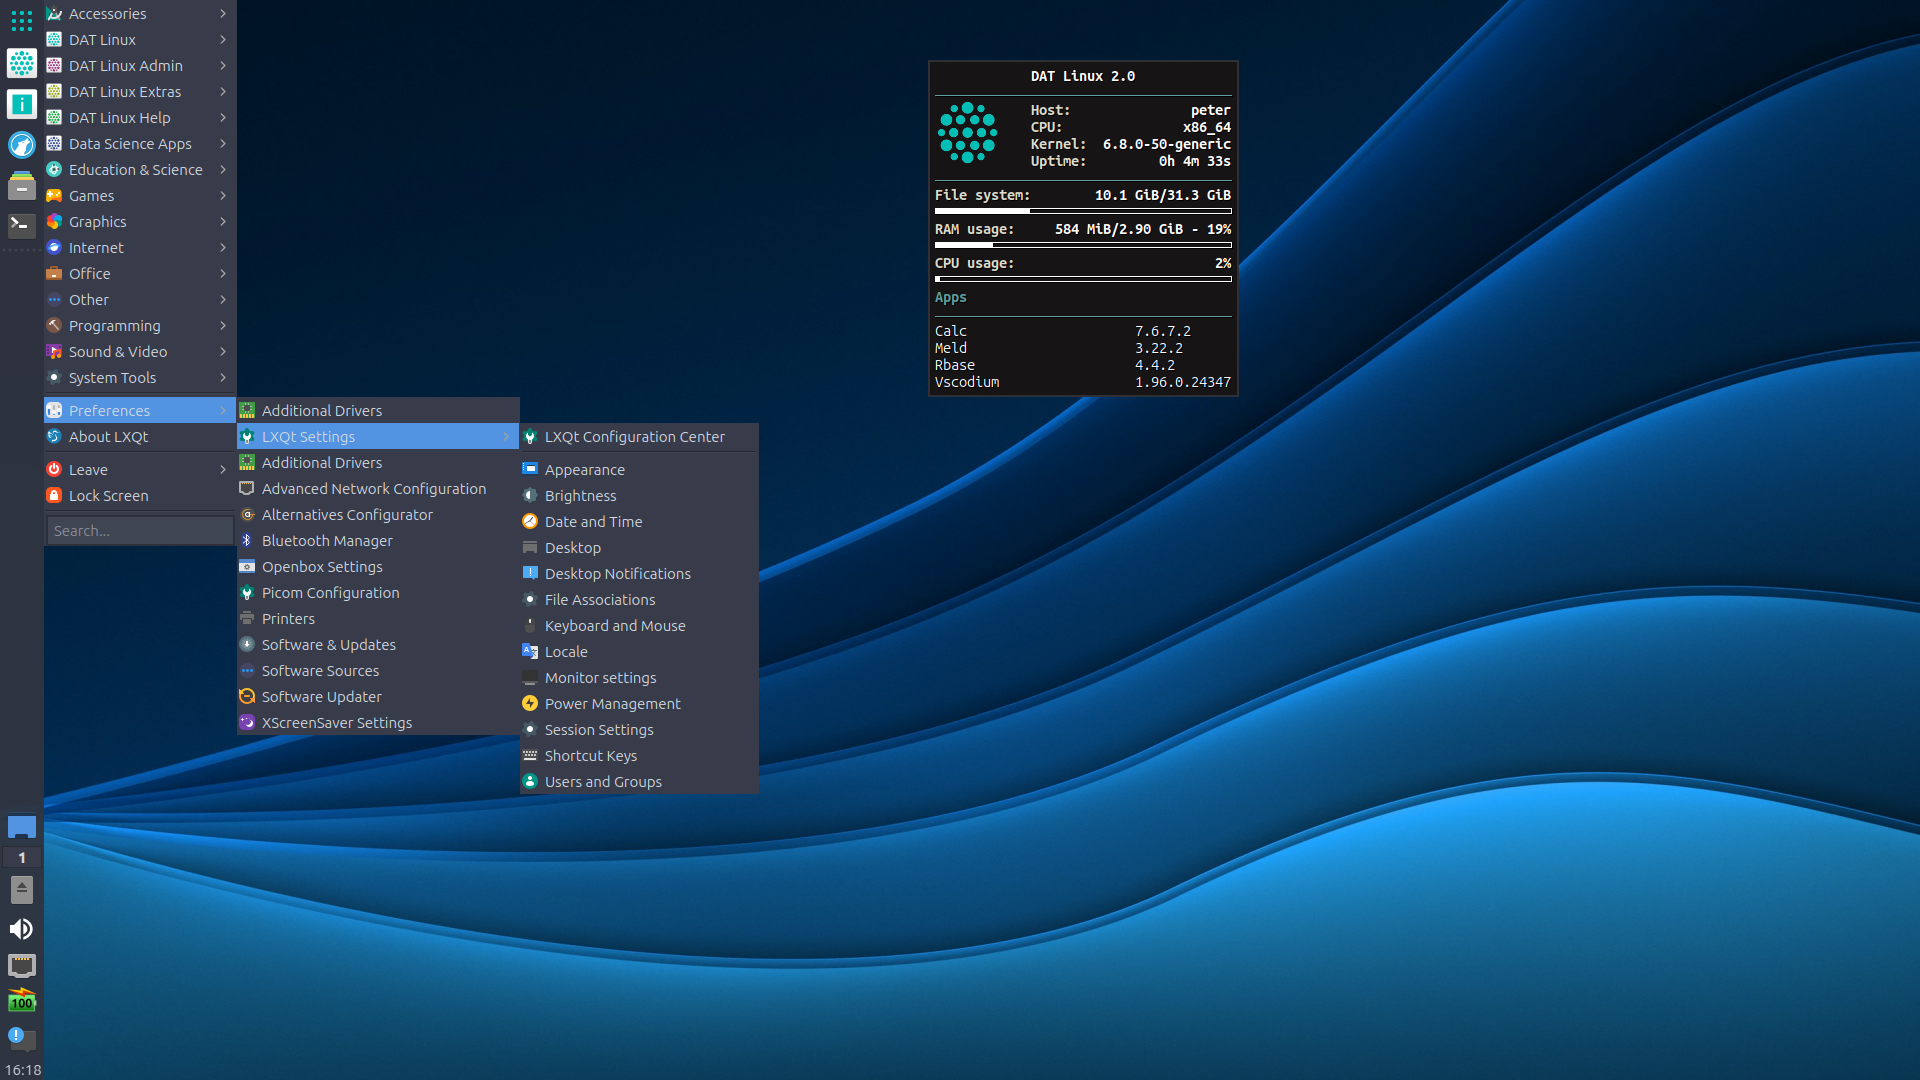The width and height of the screenshot is (1920, 1080).
Task: Open Desktop Notifications settings
Action: (x=639, y=573)
